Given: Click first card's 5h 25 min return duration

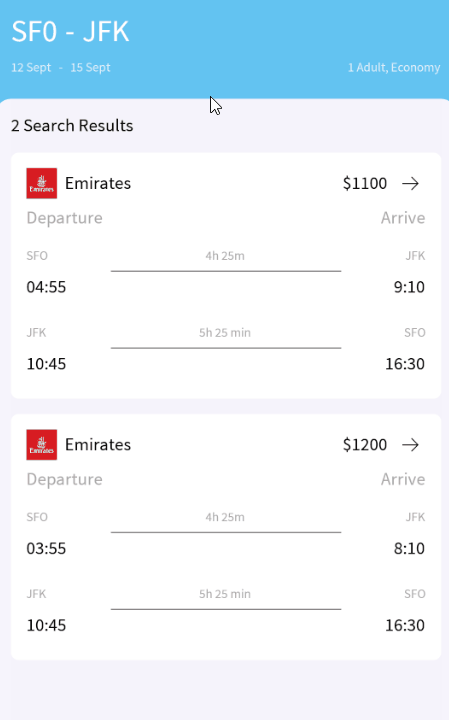Looking at the screenshot, I should click(x=225, y=333).
